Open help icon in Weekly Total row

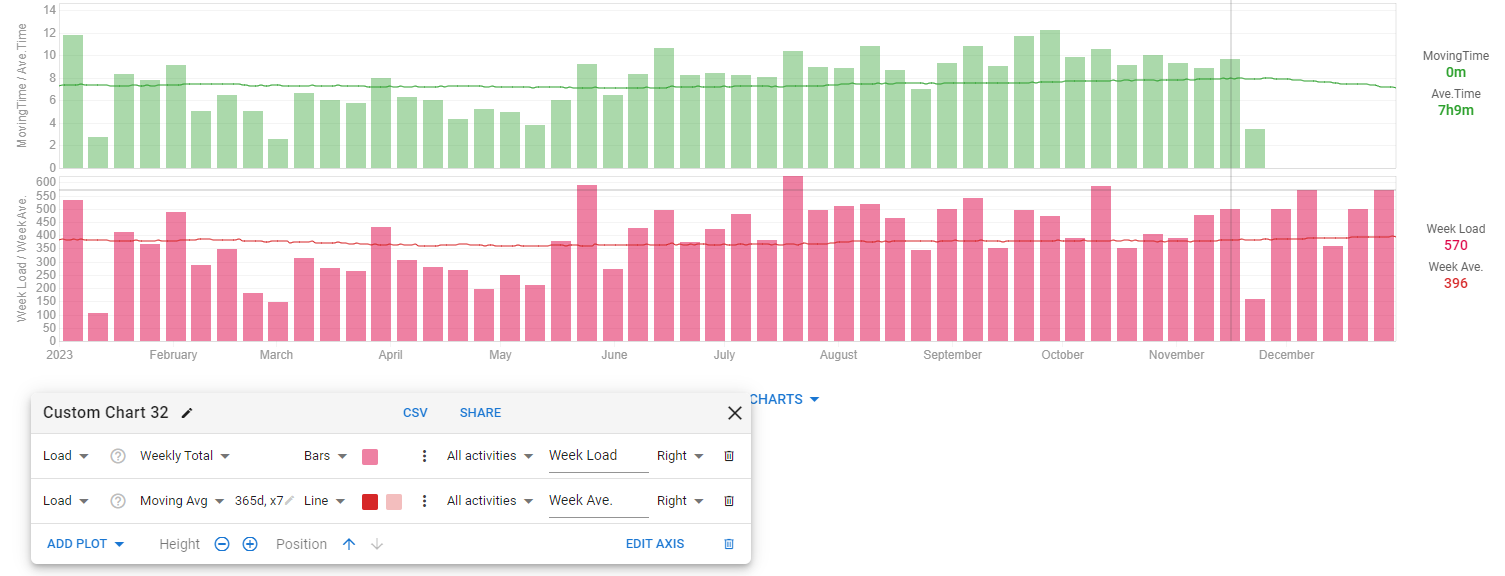pos(118,456)
